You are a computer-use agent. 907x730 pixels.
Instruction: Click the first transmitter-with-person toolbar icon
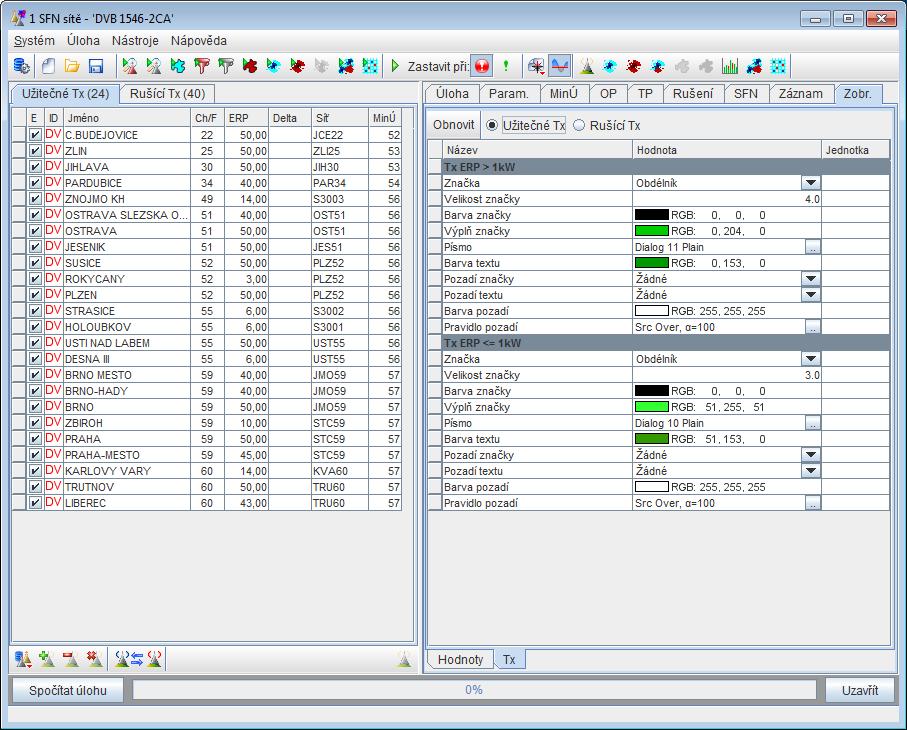(x=130, y=66)
